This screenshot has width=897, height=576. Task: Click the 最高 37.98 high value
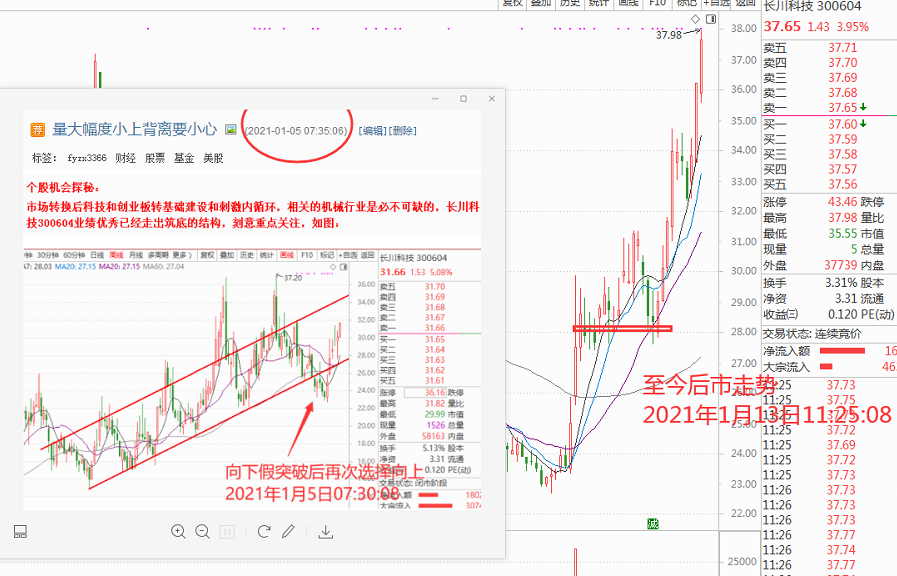pyautogui.click(x=842, y=218)
